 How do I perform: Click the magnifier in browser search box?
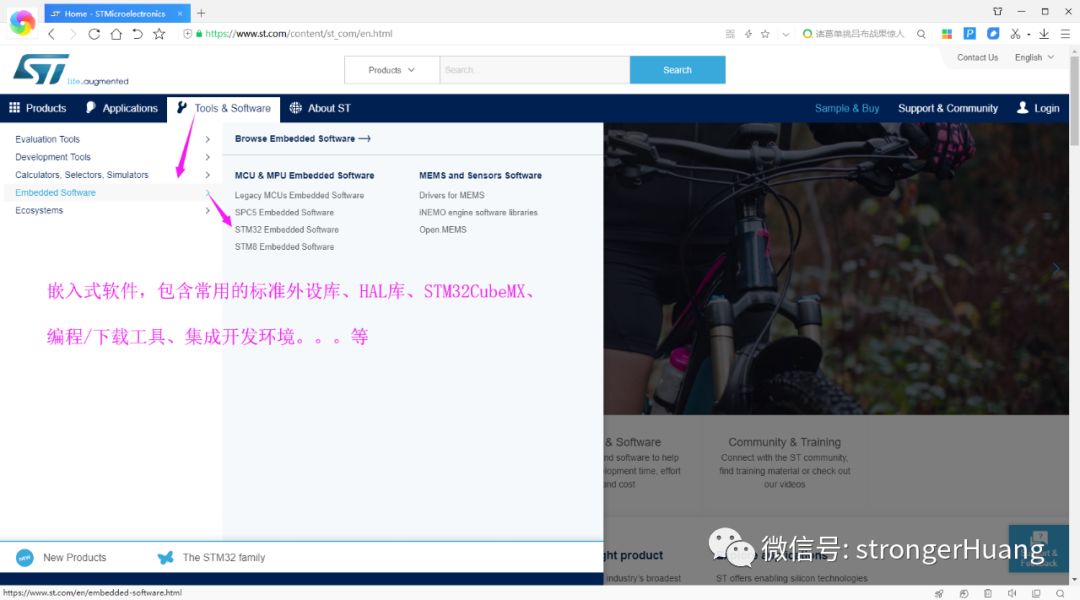(921, 34)
